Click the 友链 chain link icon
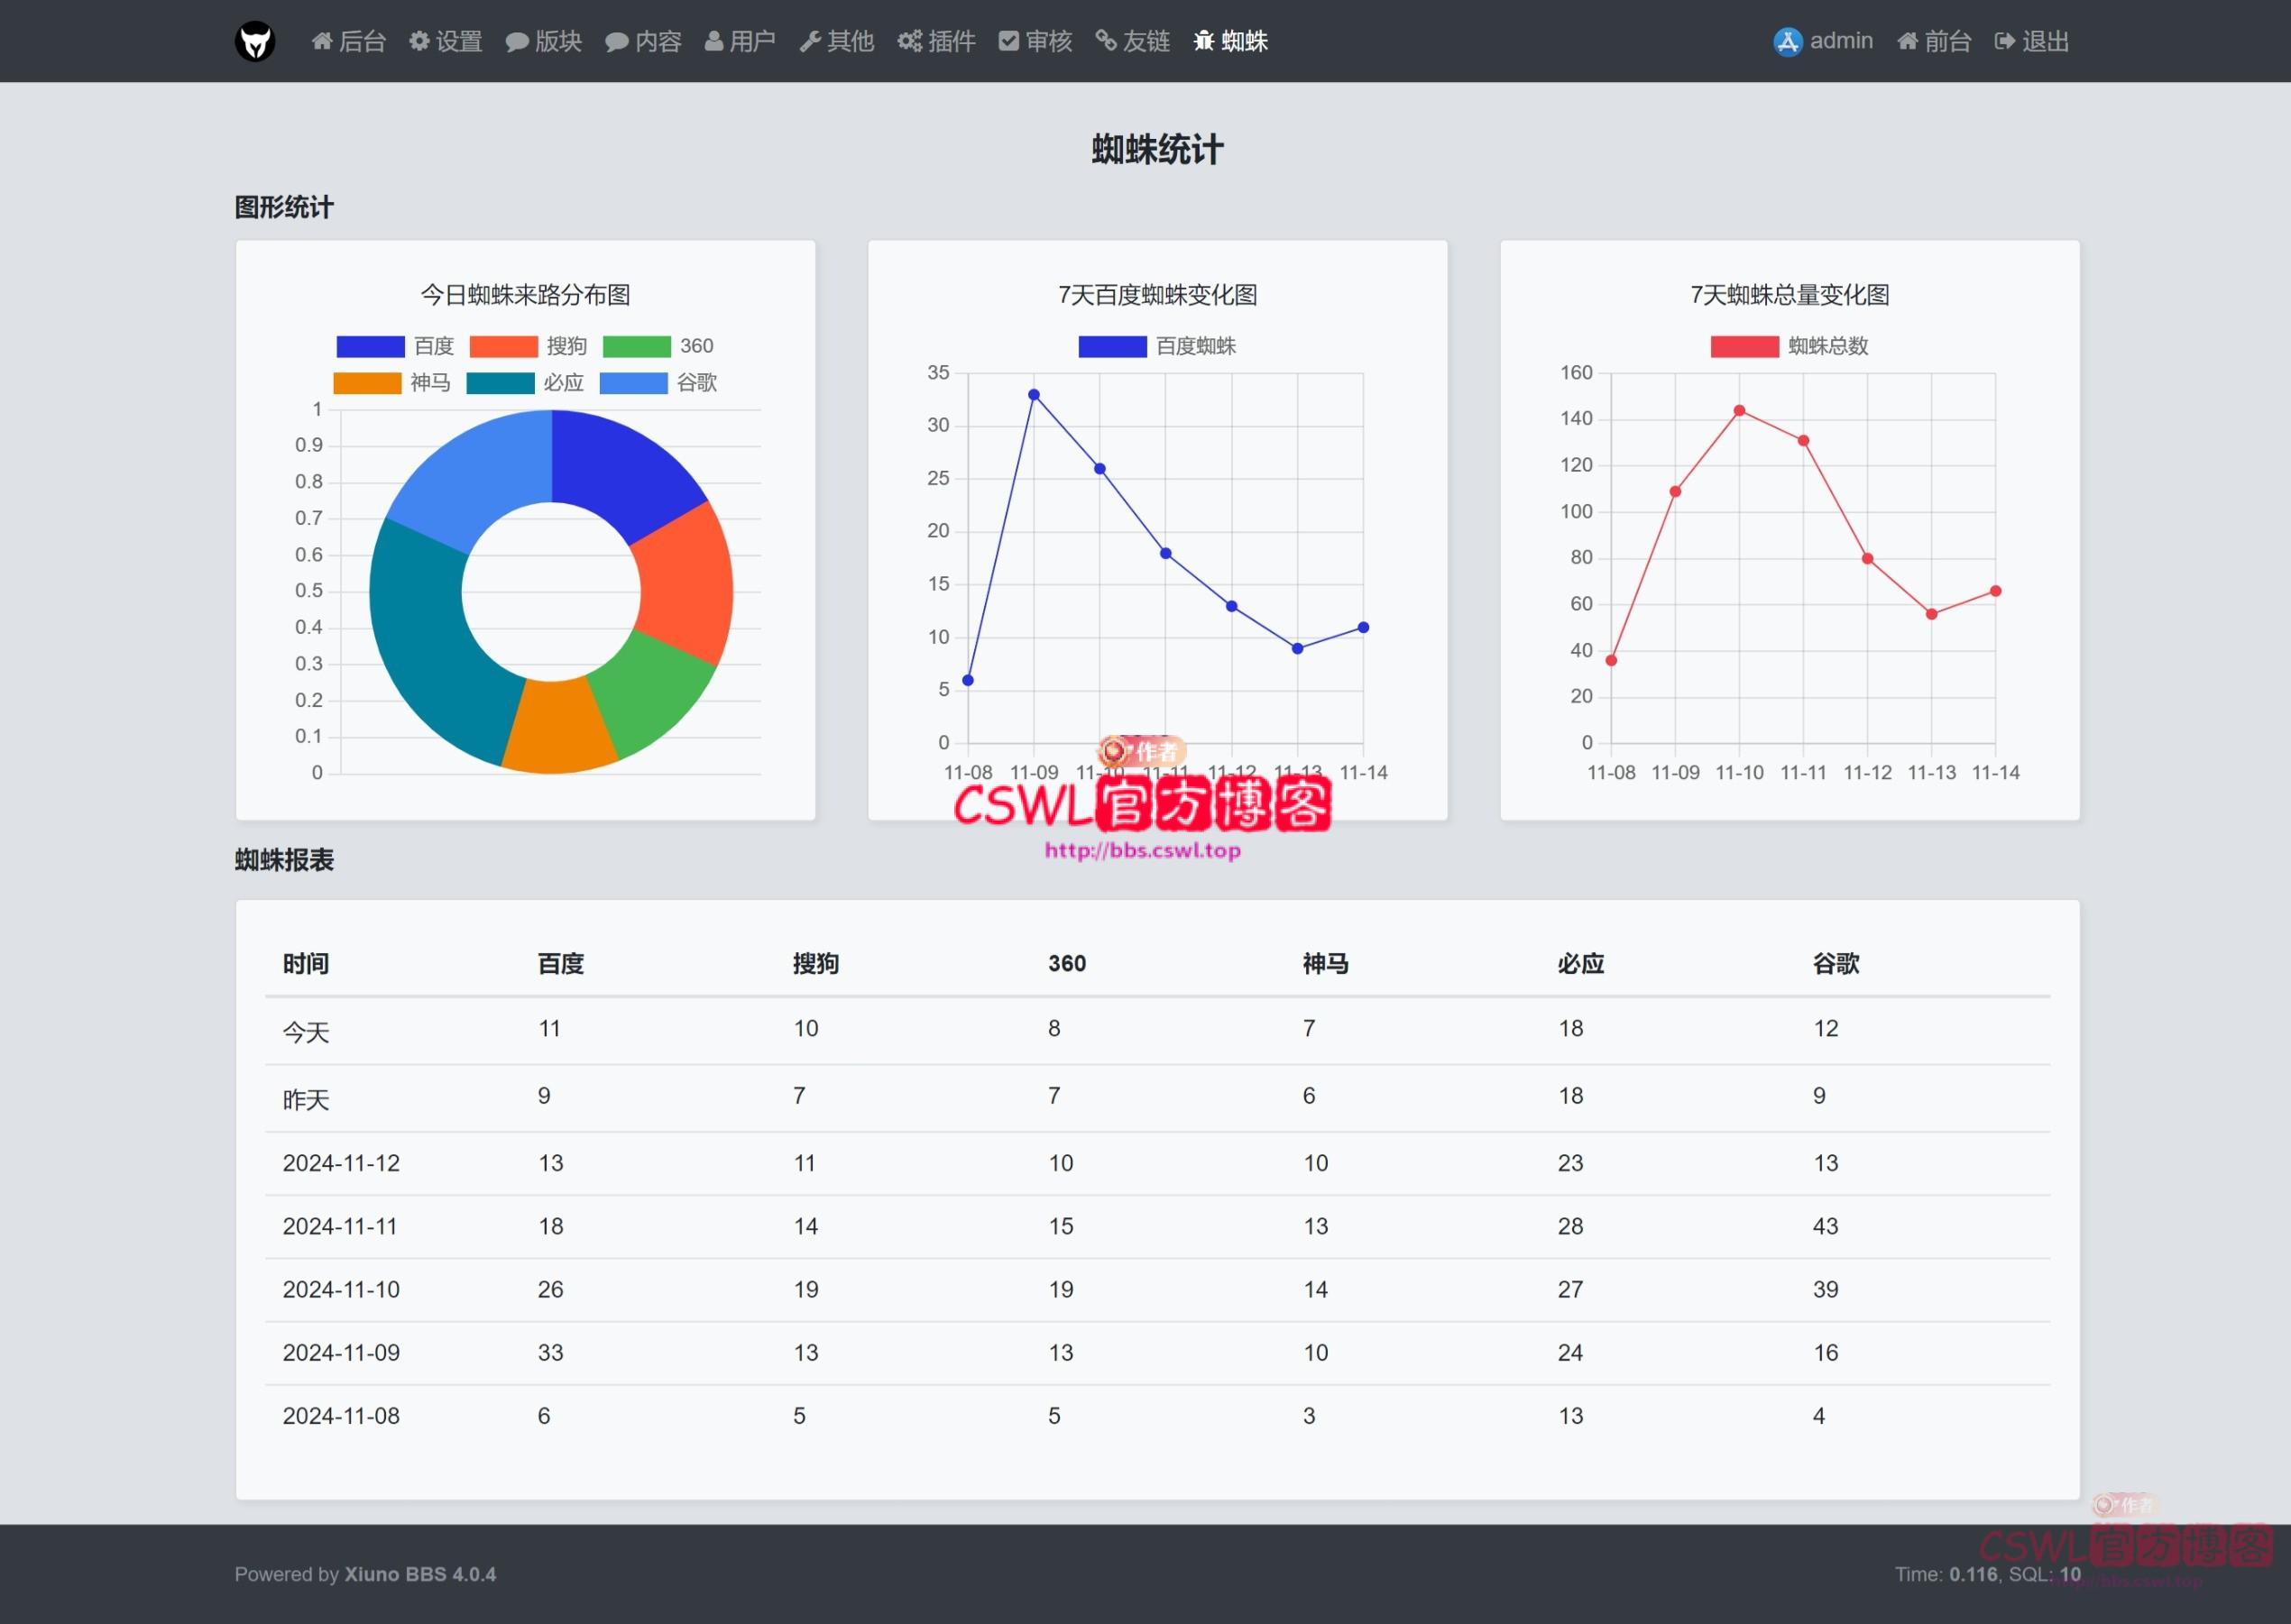This screenshot has height=1624, width=2291. (x=1105, y=41)
